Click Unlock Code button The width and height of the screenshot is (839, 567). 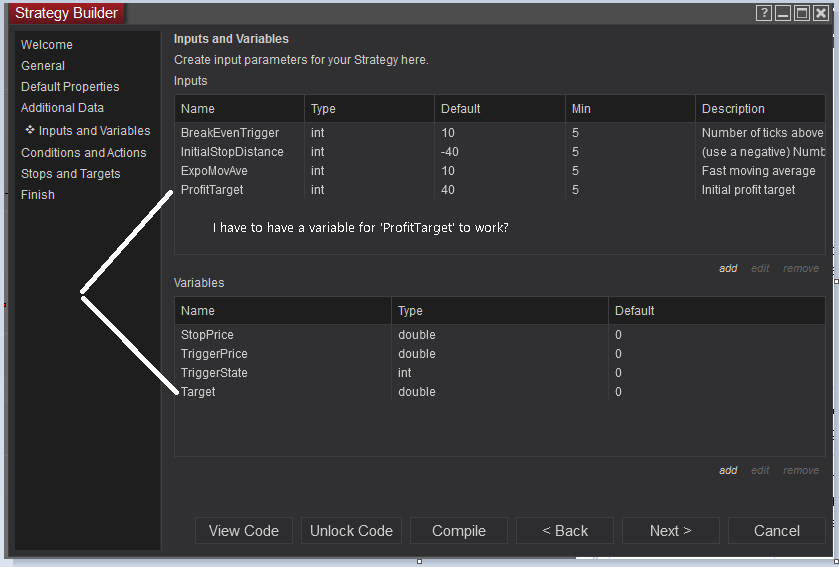coord(351,531)
